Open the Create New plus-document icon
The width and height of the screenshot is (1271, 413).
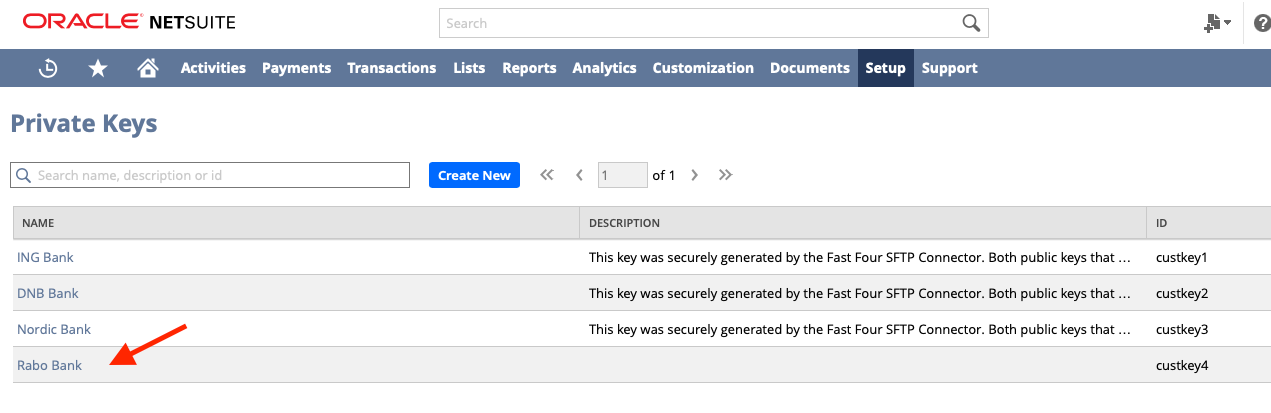coord(1217,23)
